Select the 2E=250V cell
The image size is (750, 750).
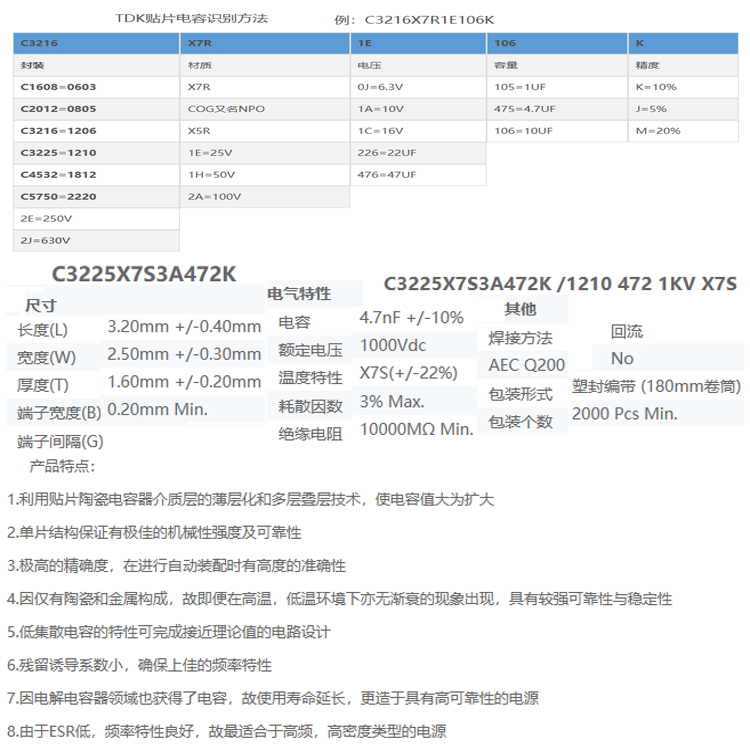(96, 219)
